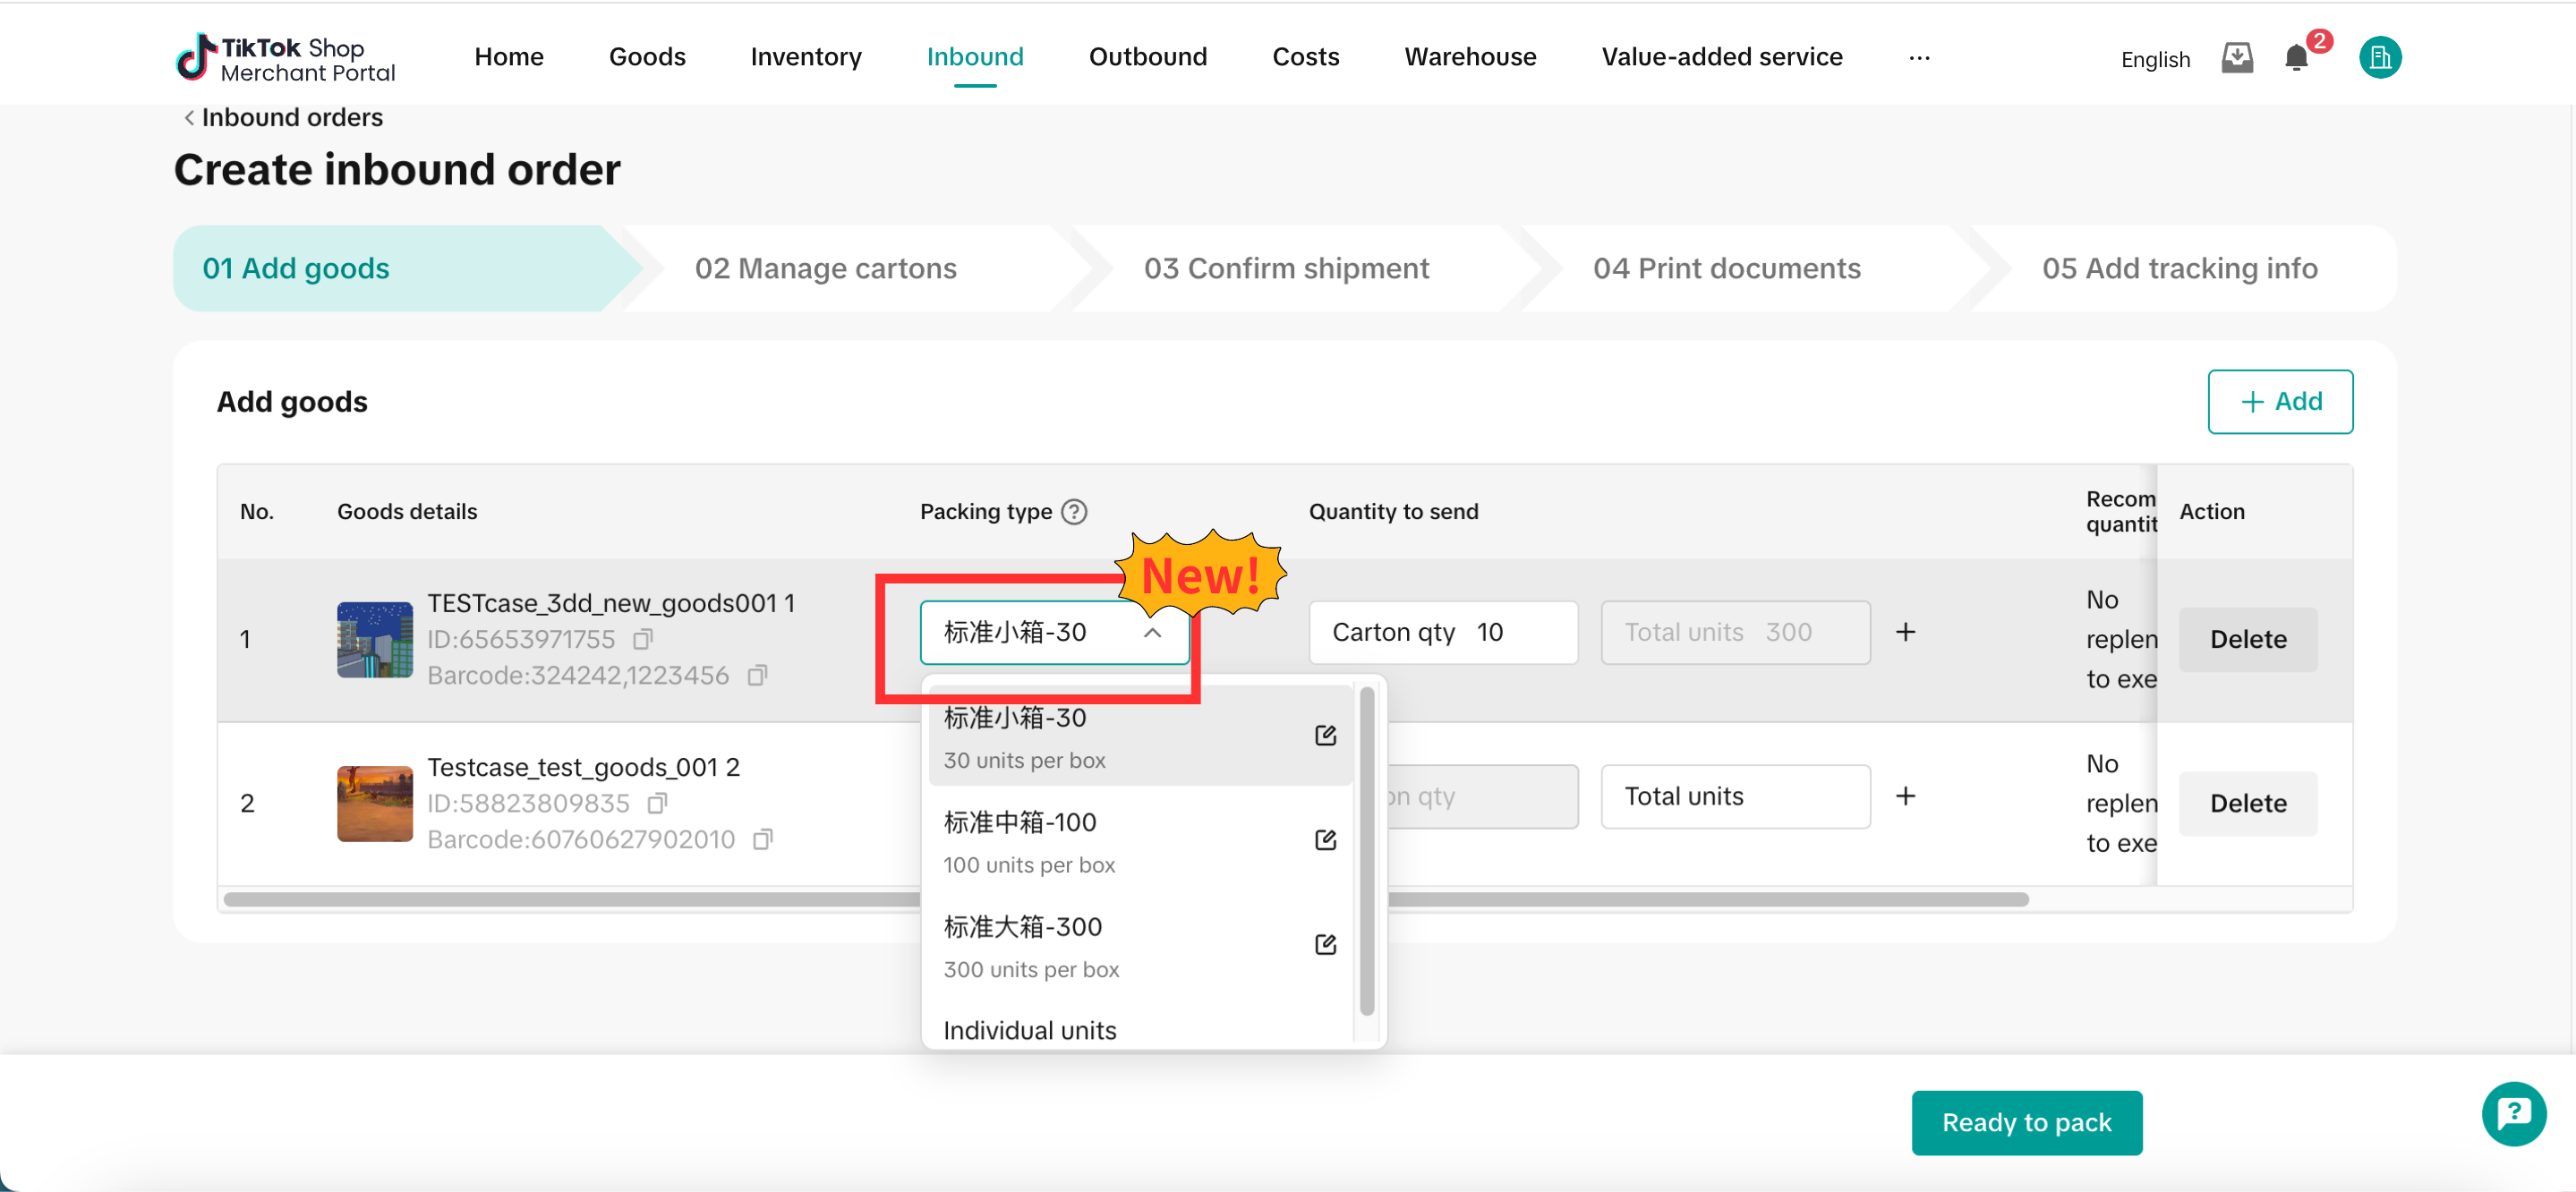Viewport: 2576px width, 1192px height.
Task: Collapse the 标准小箱-30 packing type dropdown
Action: pyautogui.click(x=1152, y=633)
